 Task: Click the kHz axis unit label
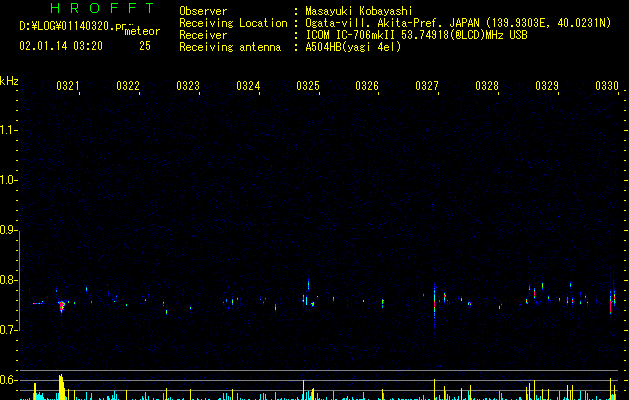[9, 81]
